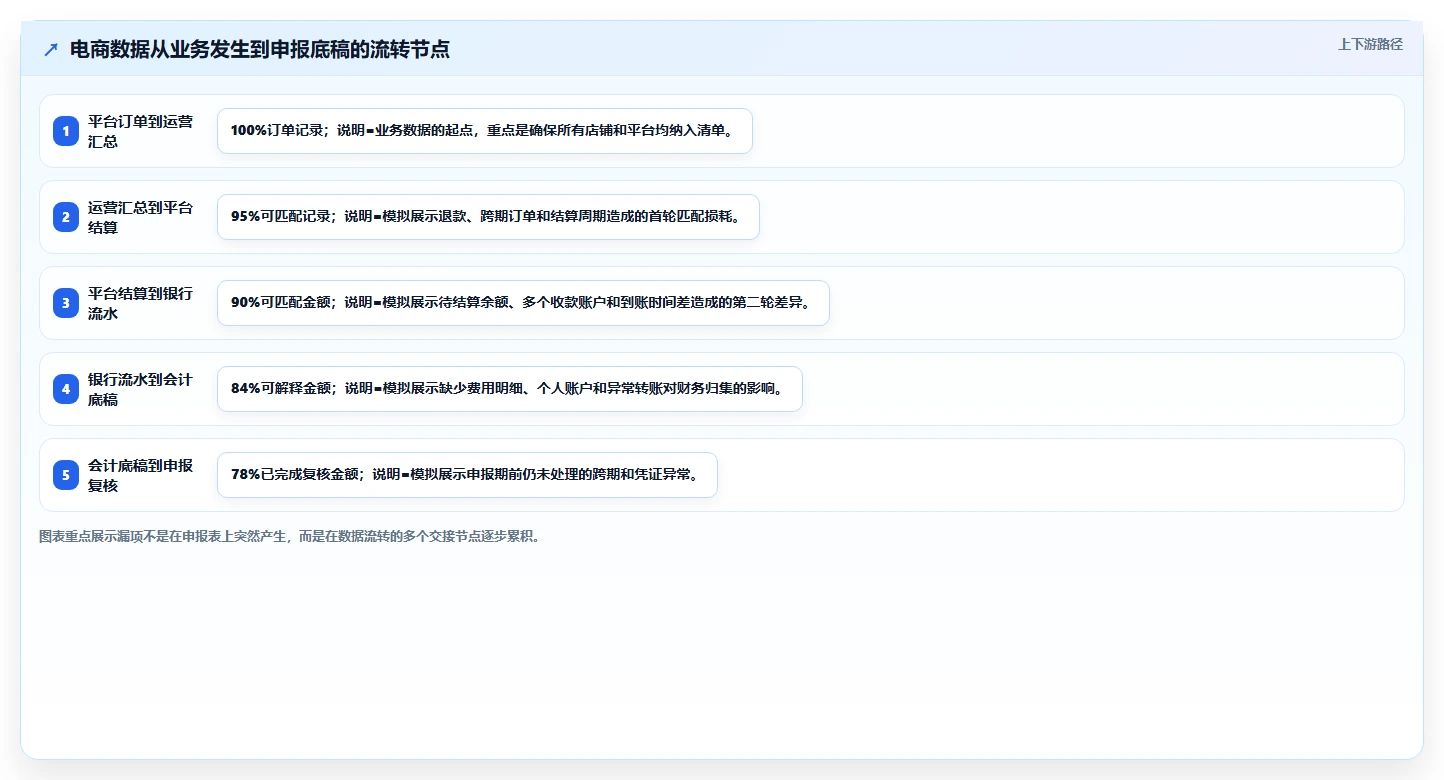1444x780 pixels.
Task: Click the 运营汇总到平台结算 step label
Action: tap(141, 217)
